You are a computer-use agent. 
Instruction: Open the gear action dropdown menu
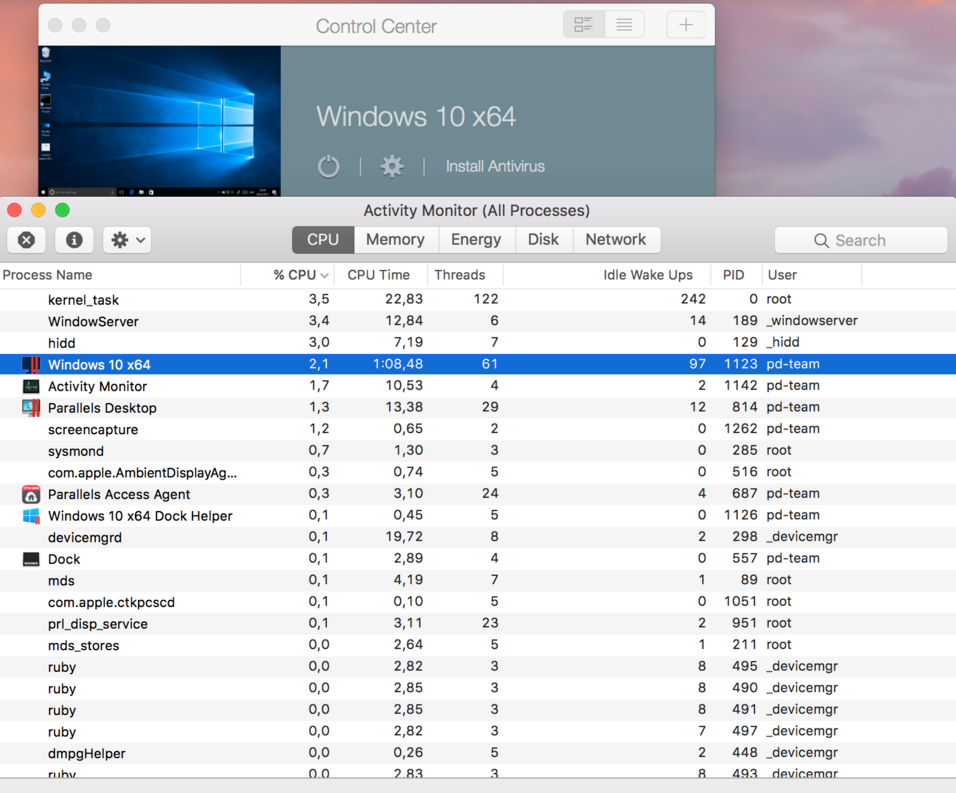(128, 240)
